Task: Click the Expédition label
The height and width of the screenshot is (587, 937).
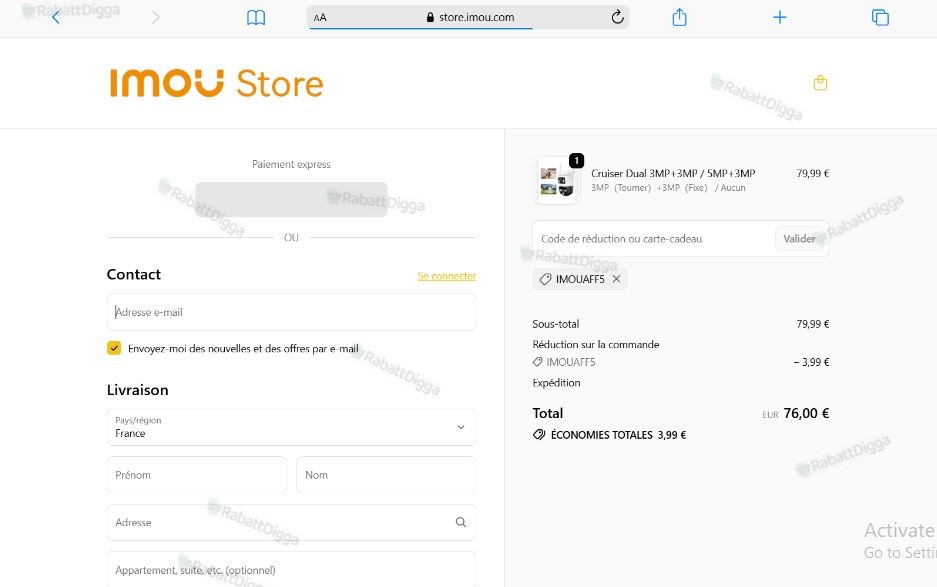Action: coord(556,383)
